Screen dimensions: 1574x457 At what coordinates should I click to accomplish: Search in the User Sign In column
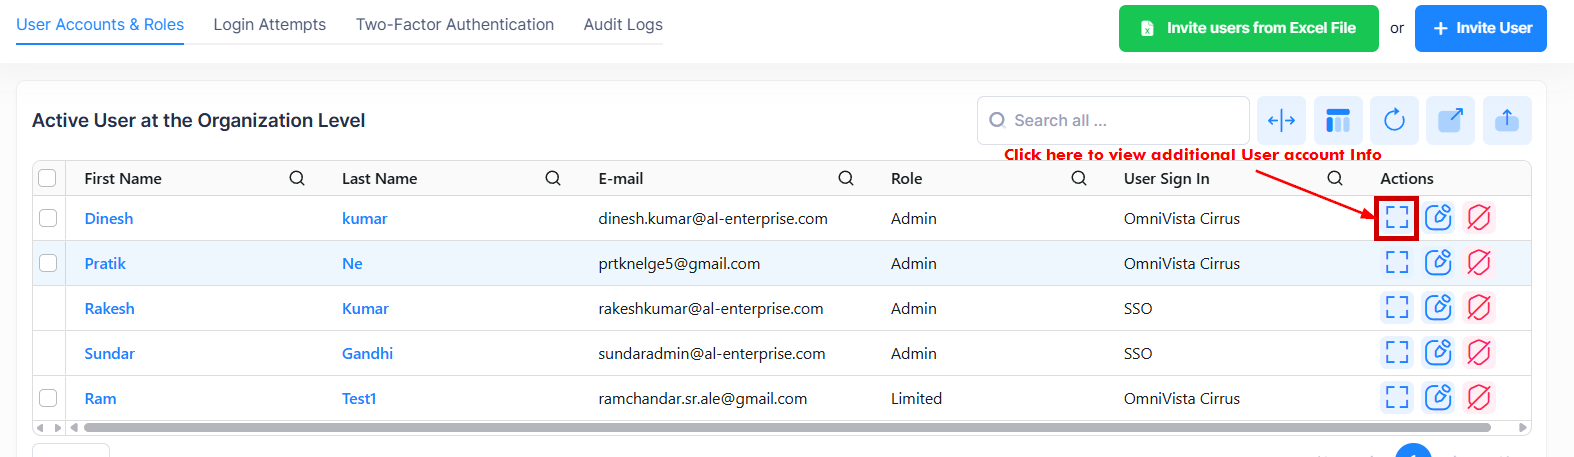pos(1335,178)
